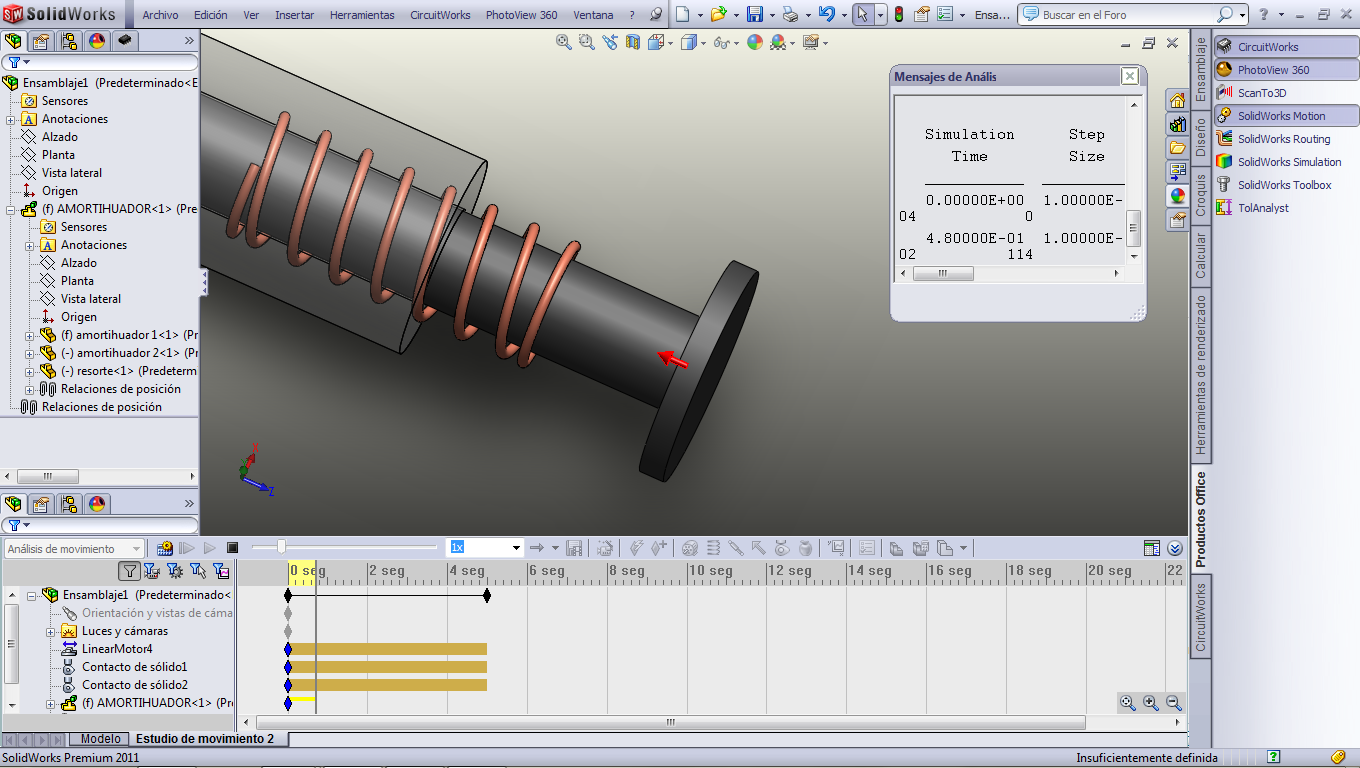Switch to Estudio de movimiento 2 tab

click(x=205, y=739)
